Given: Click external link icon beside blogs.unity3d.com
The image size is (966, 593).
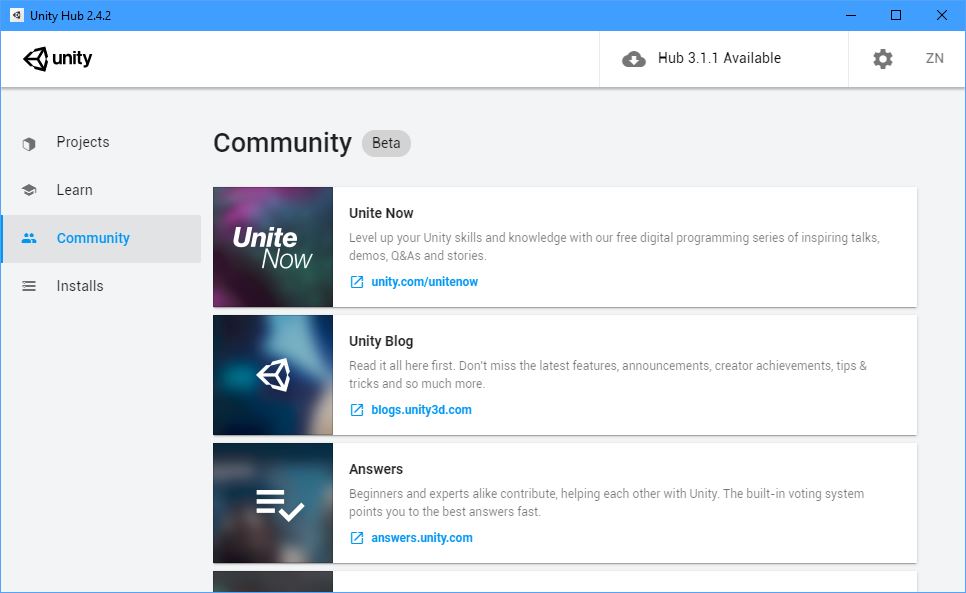Looking at the screenshot, I should (357, 410).
